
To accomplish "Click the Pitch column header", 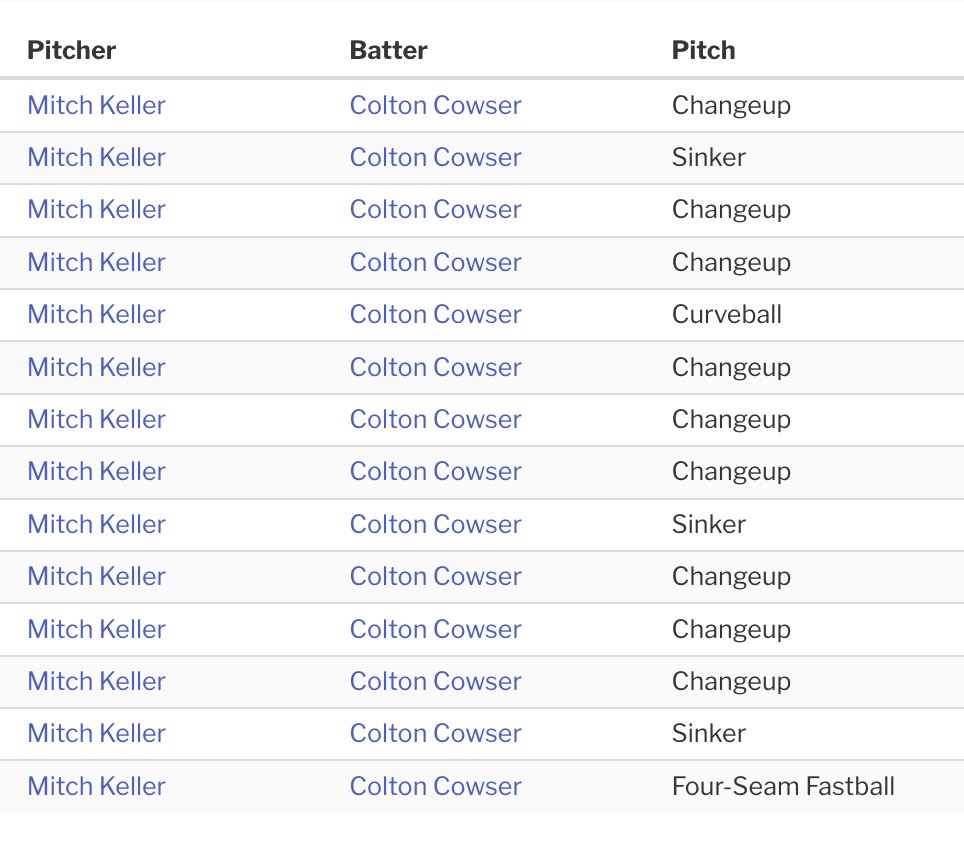I will [x=703, y=50].
